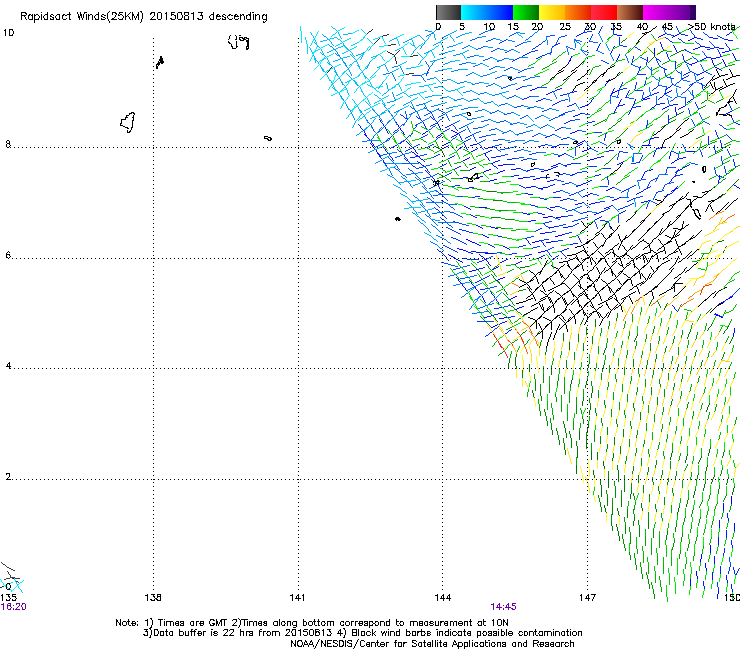Click the purple time stamp '16:20'
Screen dimensions: 740x650
point(13,607)
